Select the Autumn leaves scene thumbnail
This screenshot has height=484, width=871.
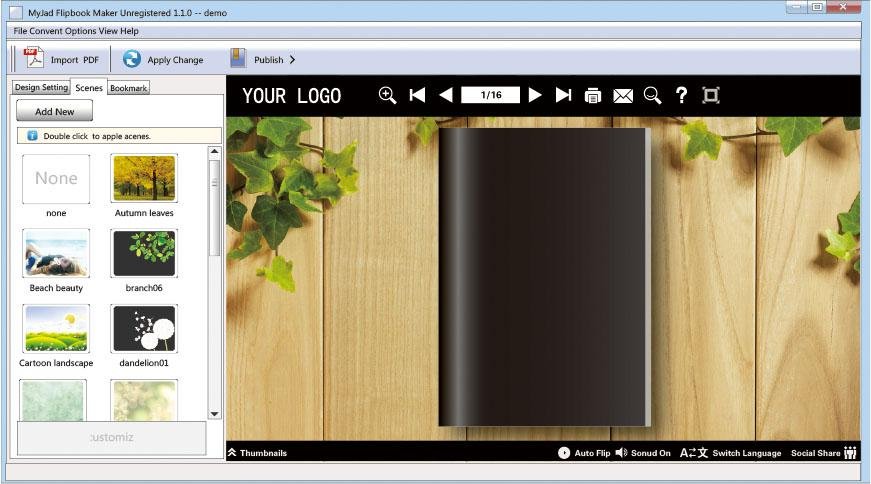tap(144, 178)
